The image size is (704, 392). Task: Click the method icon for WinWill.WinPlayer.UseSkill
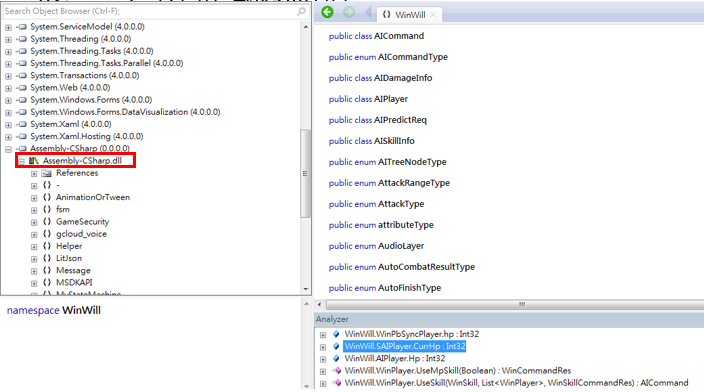(336, 383)
